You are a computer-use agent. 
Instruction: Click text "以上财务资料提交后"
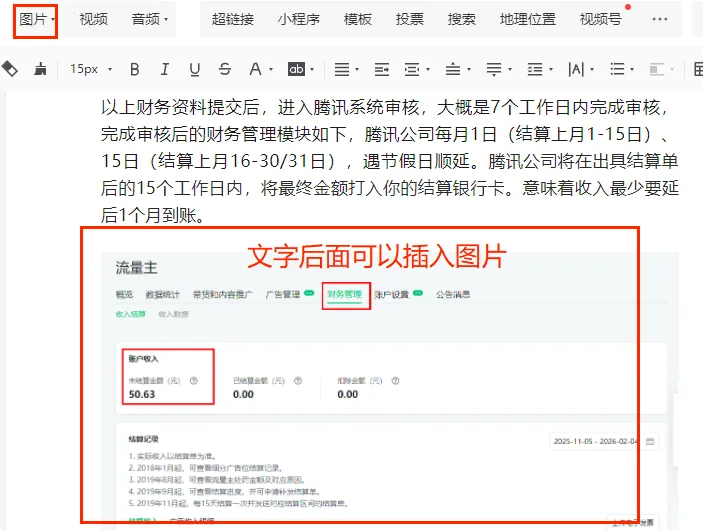click(x=180, y=108)
